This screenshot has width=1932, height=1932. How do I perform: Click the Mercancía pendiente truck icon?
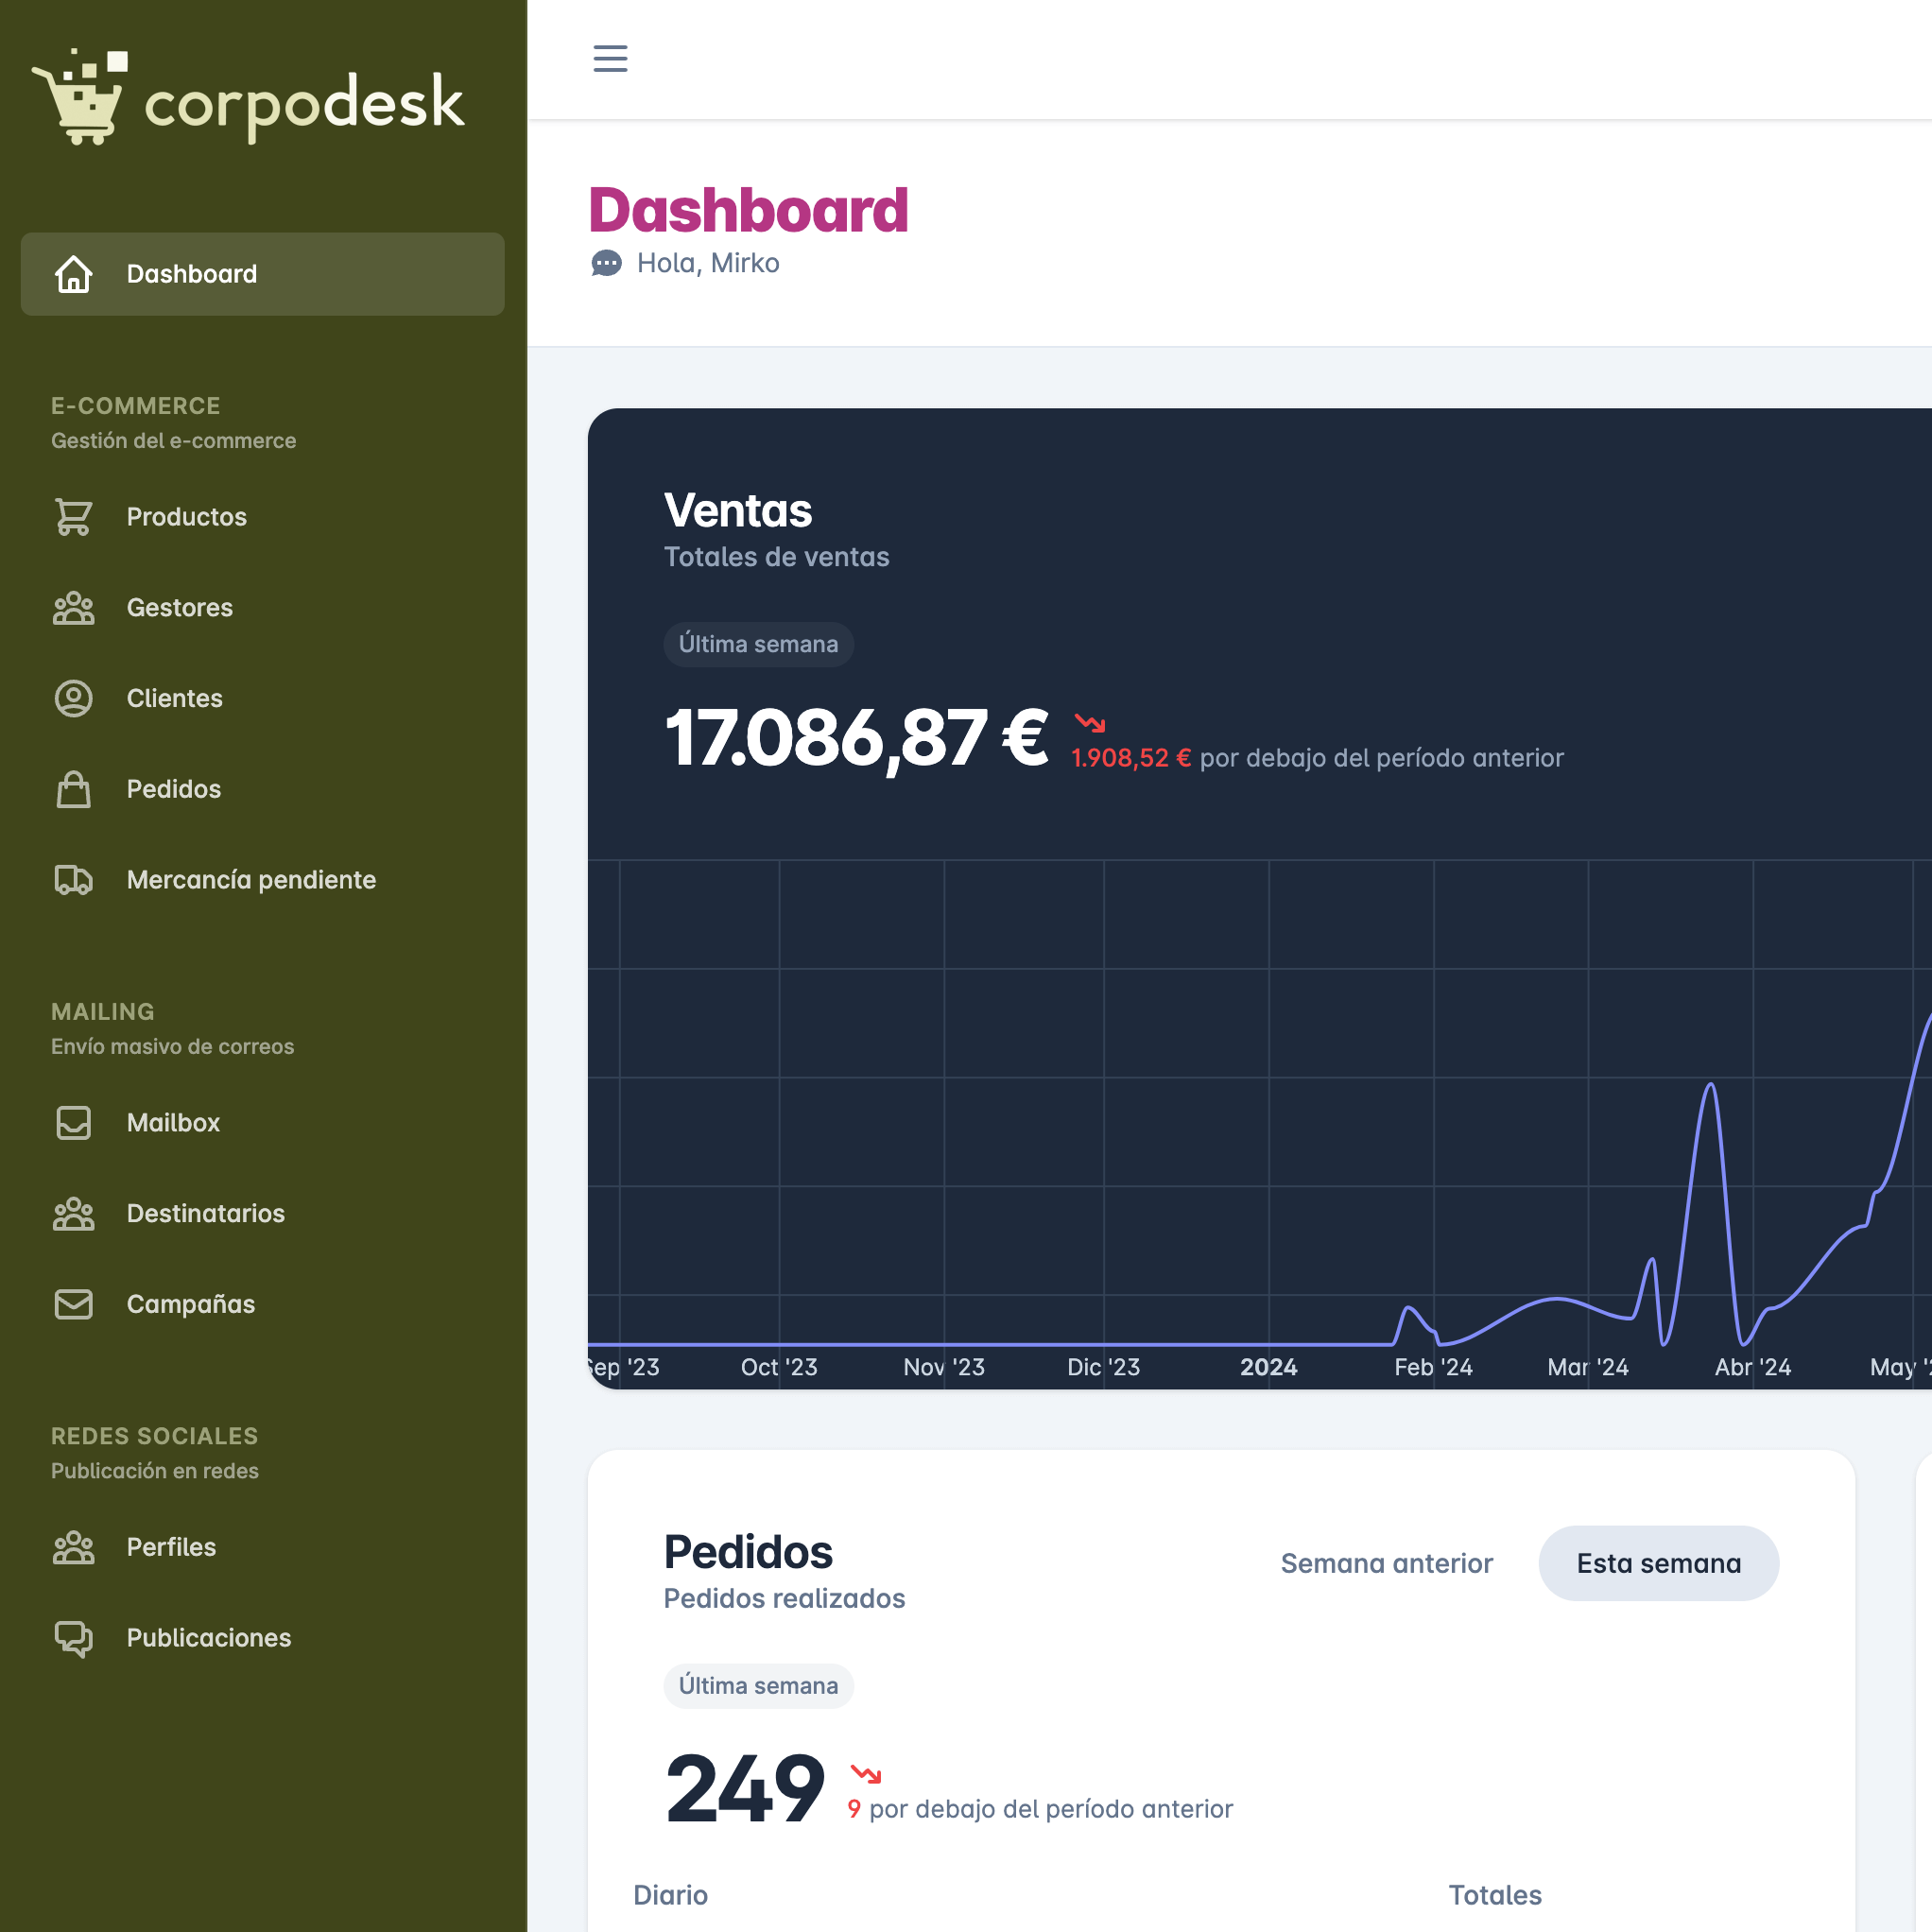(x=73, y=880)
